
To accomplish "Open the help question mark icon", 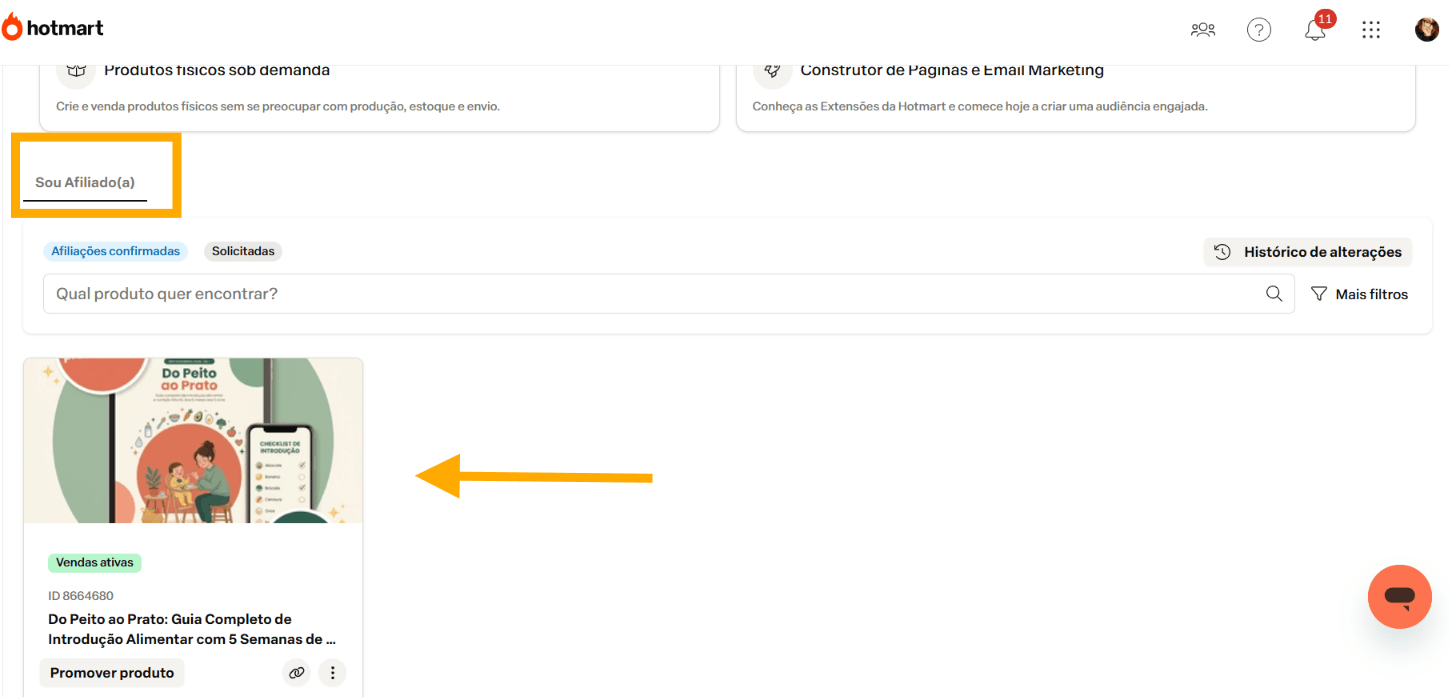I will point(1259,29).
